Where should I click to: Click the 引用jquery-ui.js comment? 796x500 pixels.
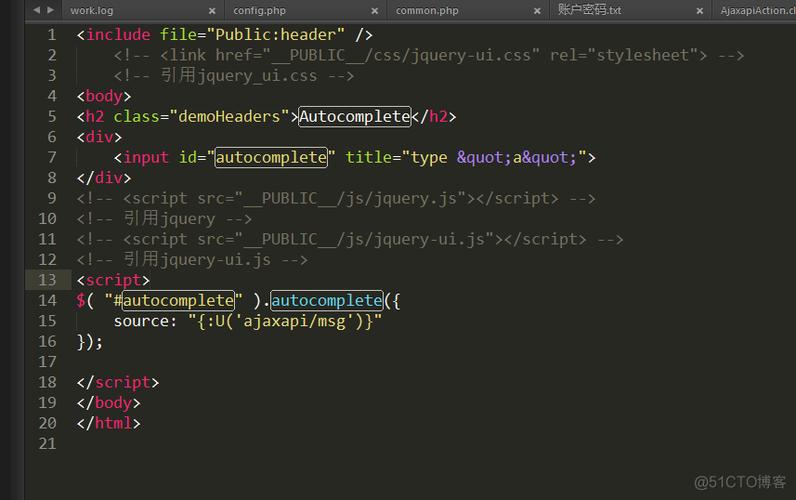tap(192, 260)
